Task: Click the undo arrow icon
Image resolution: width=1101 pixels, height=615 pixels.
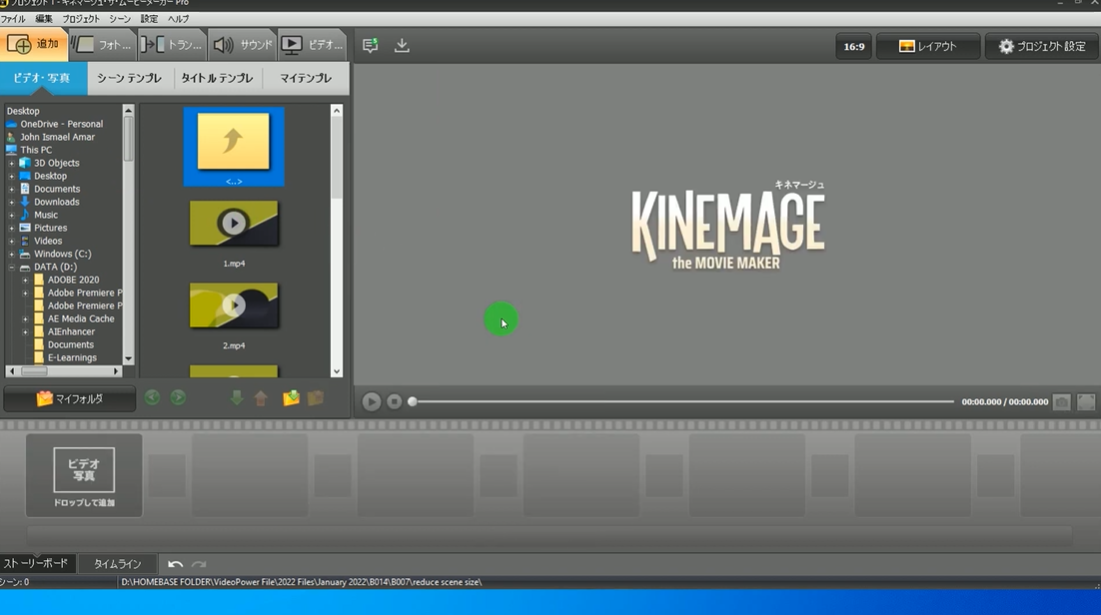Action: tap(175, 564)
